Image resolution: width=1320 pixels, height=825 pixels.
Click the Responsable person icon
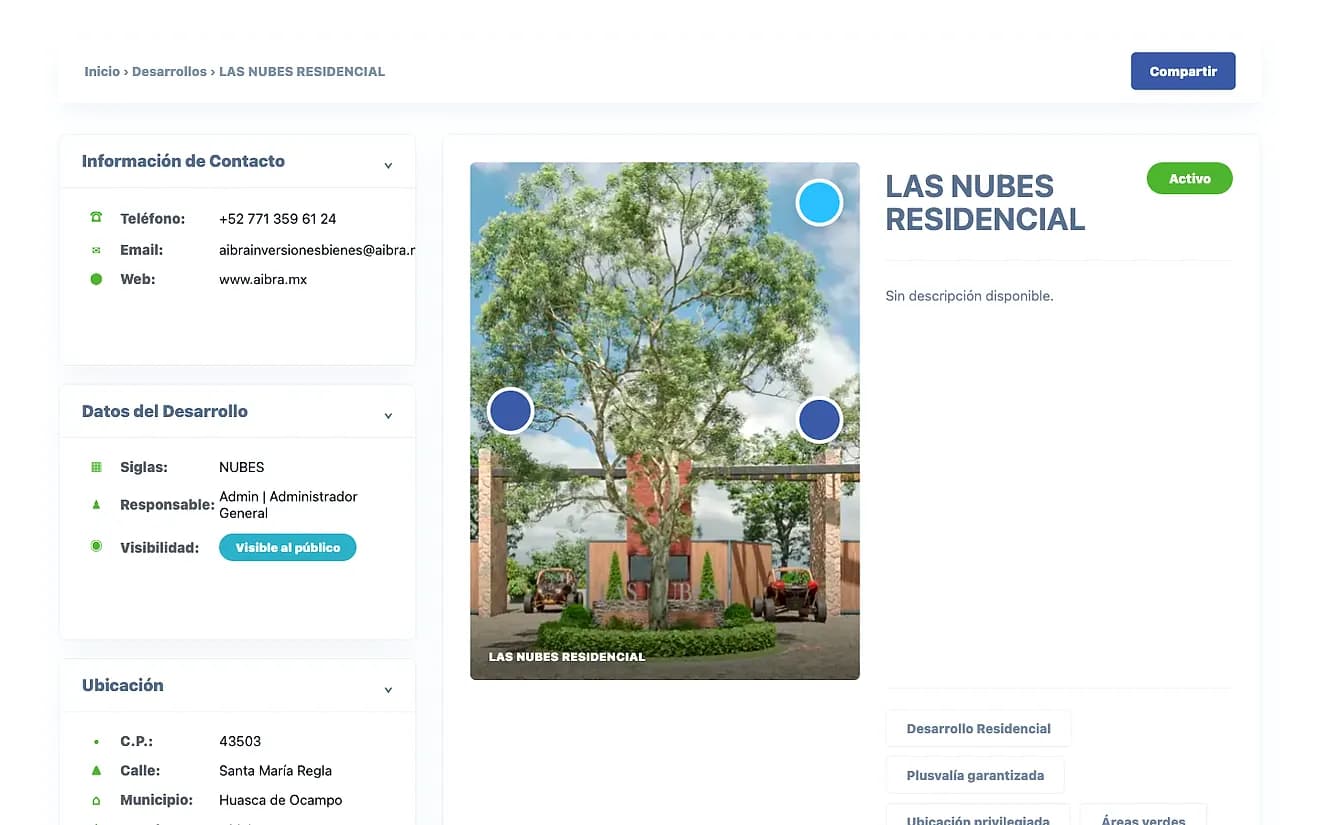point(96,505)
